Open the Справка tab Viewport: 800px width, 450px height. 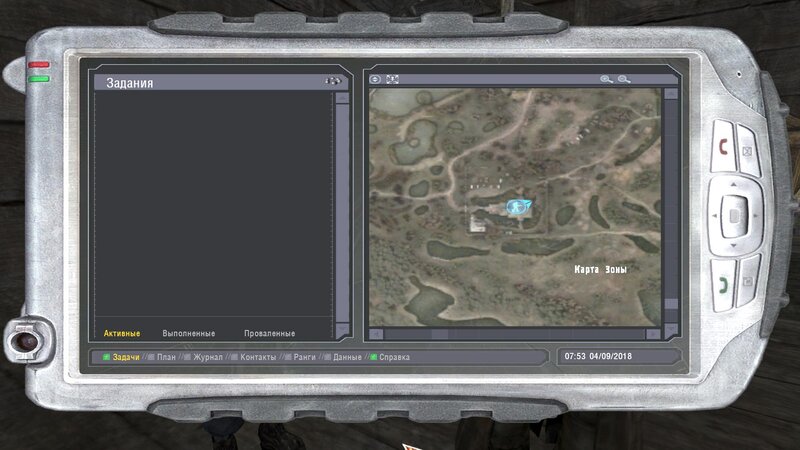click(x=394, y=357)
